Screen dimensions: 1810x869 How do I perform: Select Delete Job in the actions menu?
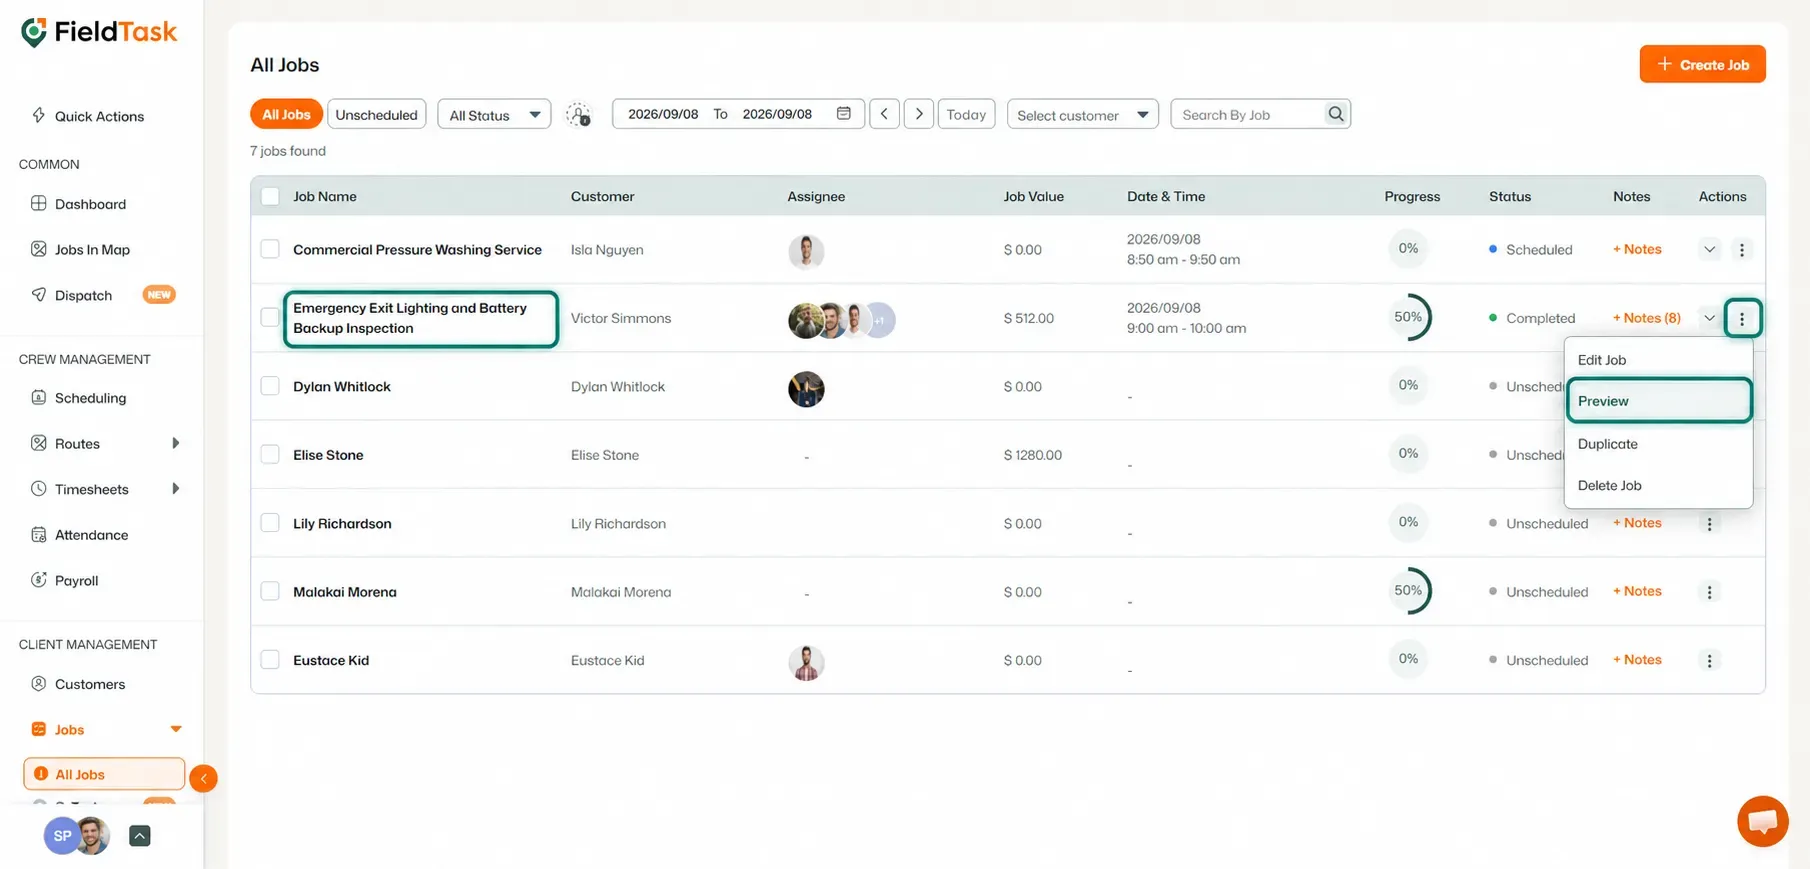(x=1659, y=486)
